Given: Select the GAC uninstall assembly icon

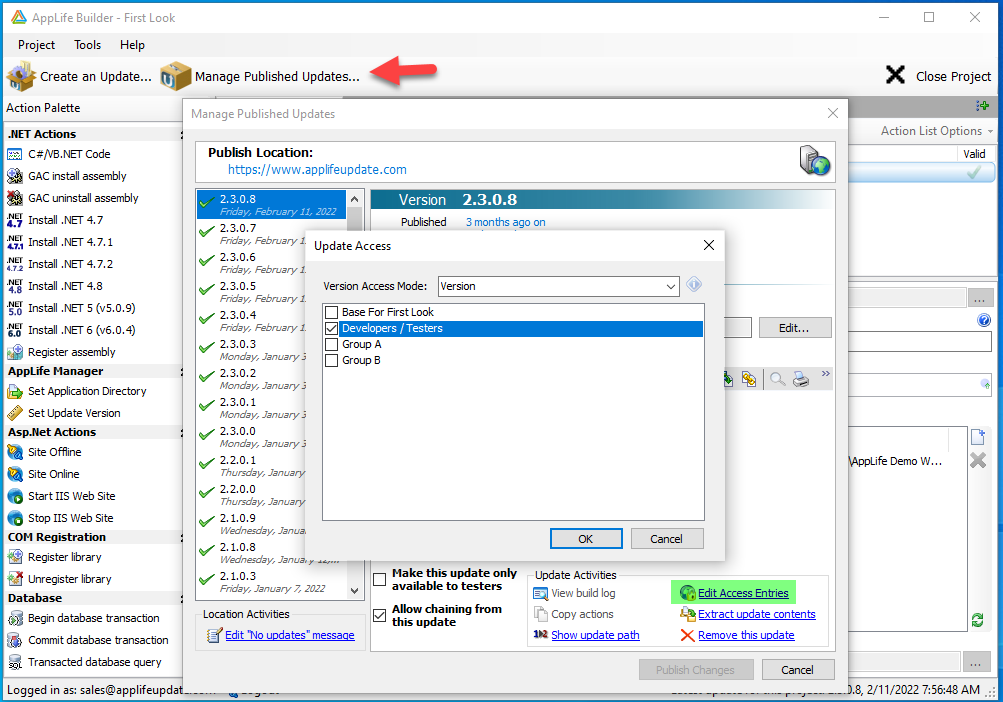Looking at the screenshot, I should [15, 198].
